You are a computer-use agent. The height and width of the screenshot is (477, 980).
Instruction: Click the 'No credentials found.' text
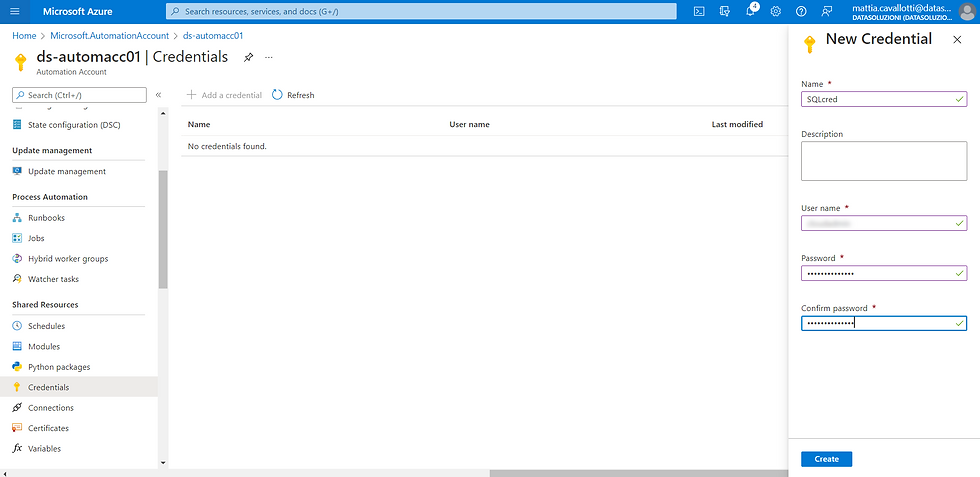(x=227, y=146)
